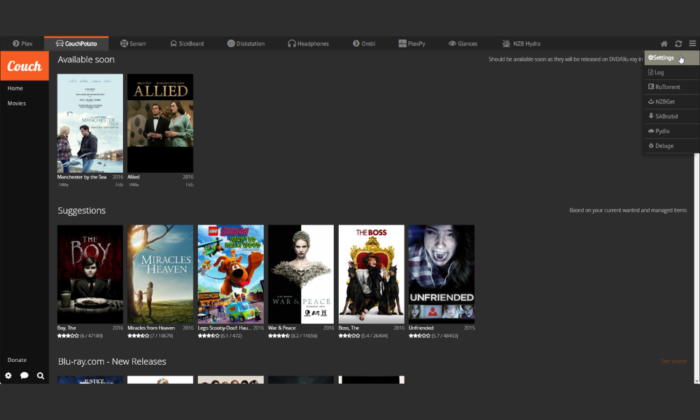Switch to the Glances tab
700x420 pixels.
[463, 43]
